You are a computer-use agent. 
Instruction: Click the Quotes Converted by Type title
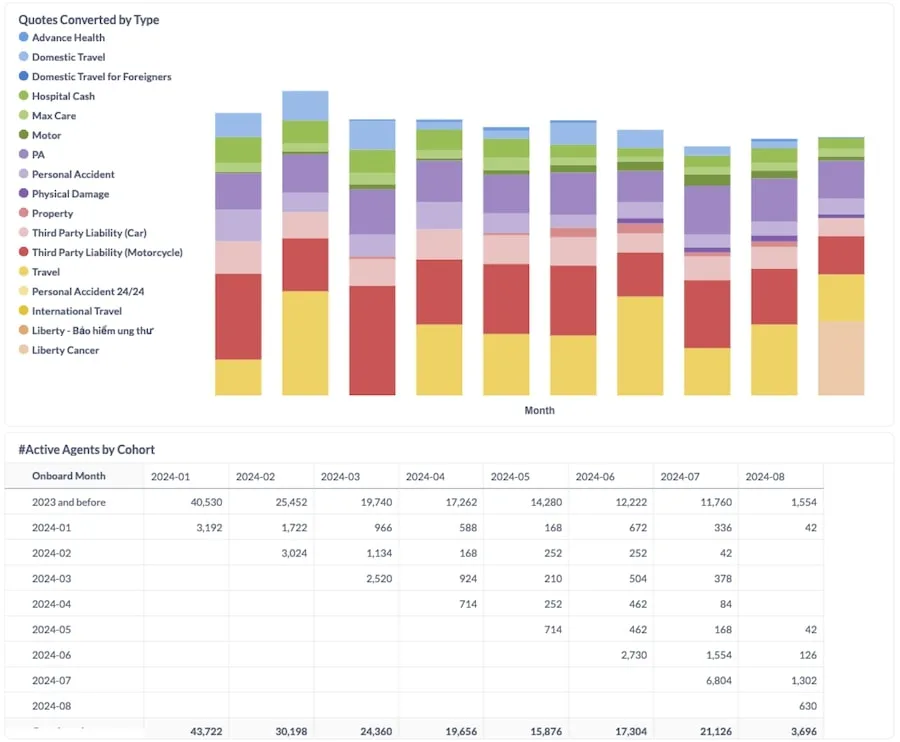(89, 20)
